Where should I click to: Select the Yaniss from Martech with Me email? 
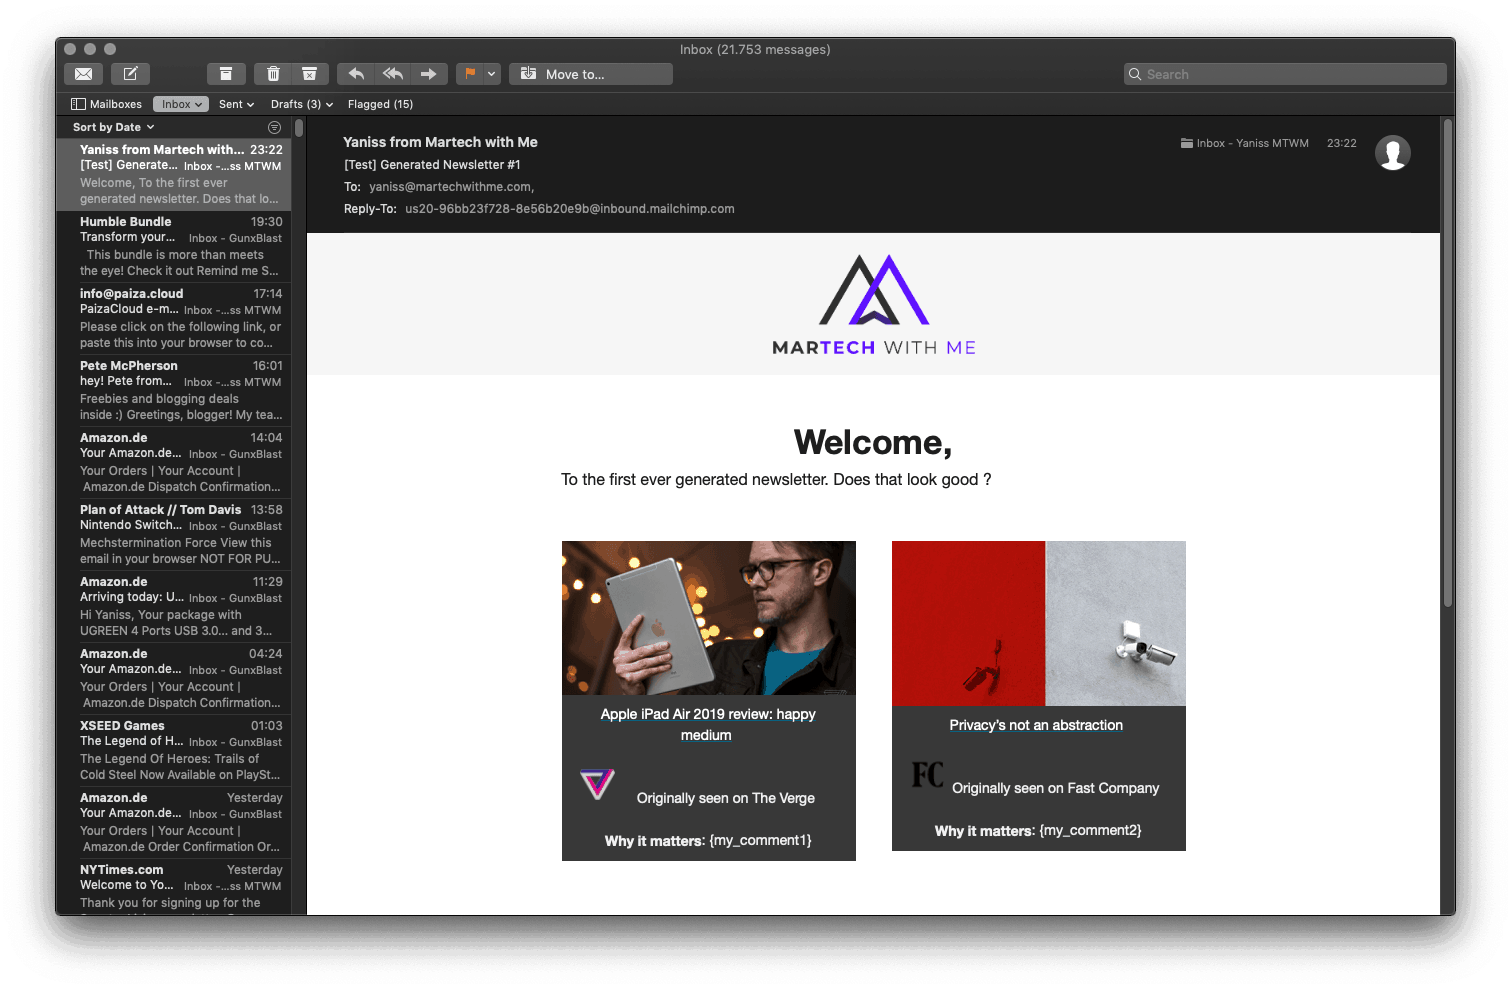(174, 174)
